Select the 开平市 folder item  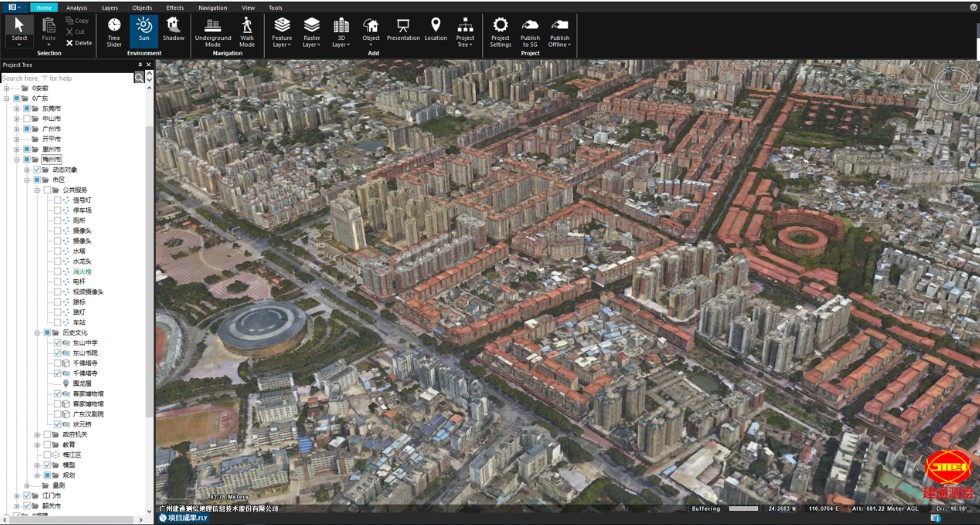coord(51,139)
